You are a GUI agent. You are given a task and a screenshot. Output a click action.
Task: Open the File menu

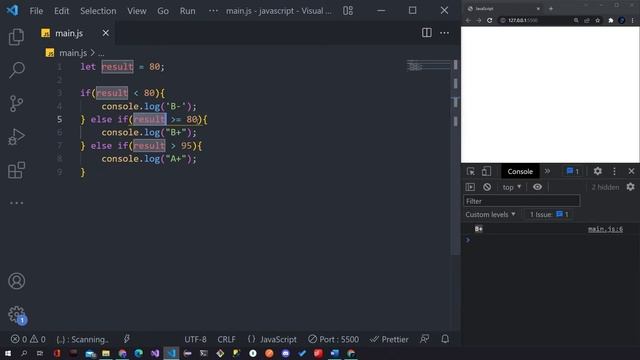(36, 11)
